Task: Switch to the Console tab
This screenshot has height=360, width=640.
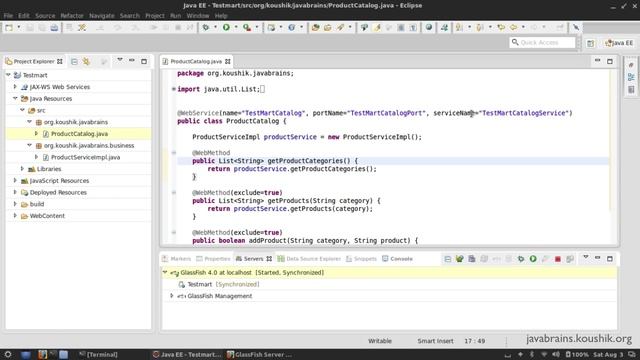Action: pos(397,259)
